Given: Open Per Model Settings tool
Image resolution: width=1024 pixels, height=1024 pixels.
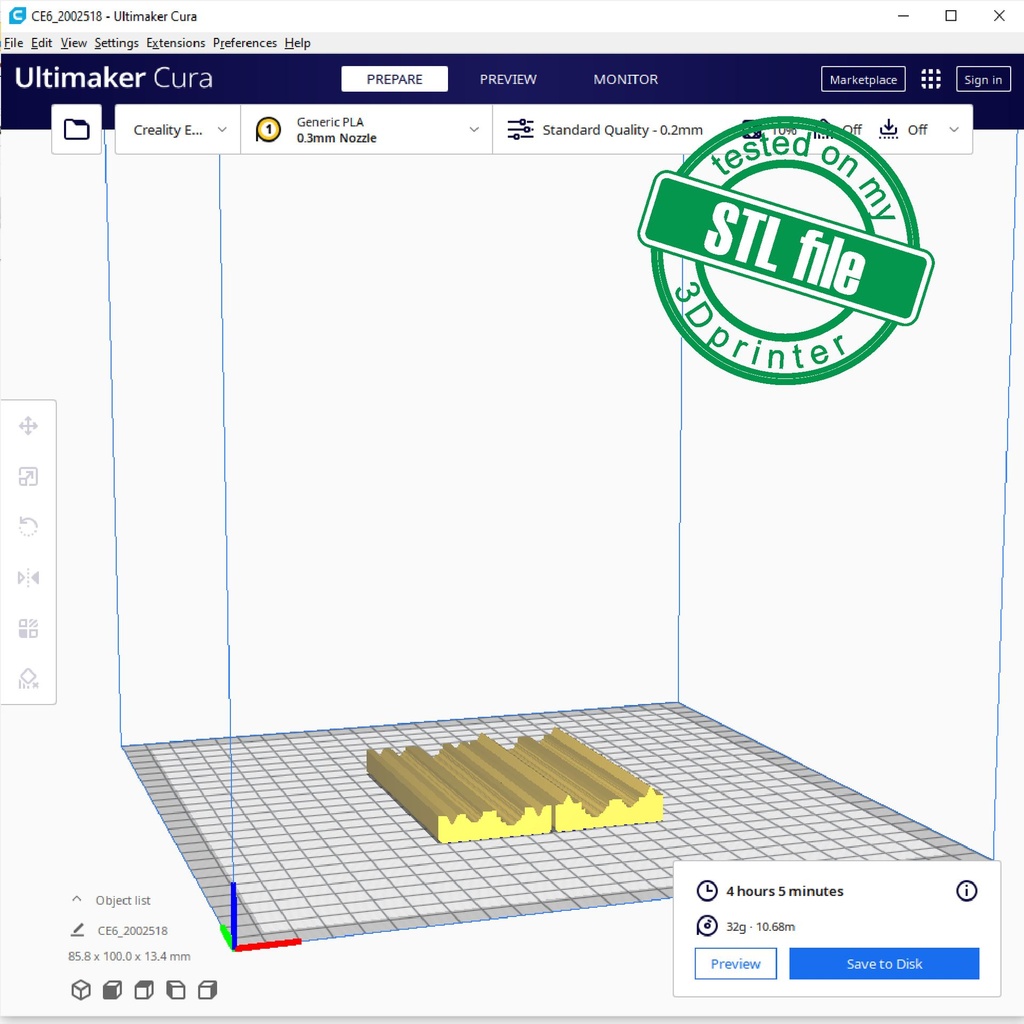Looking at the screenshot, I should pos(28,629).
